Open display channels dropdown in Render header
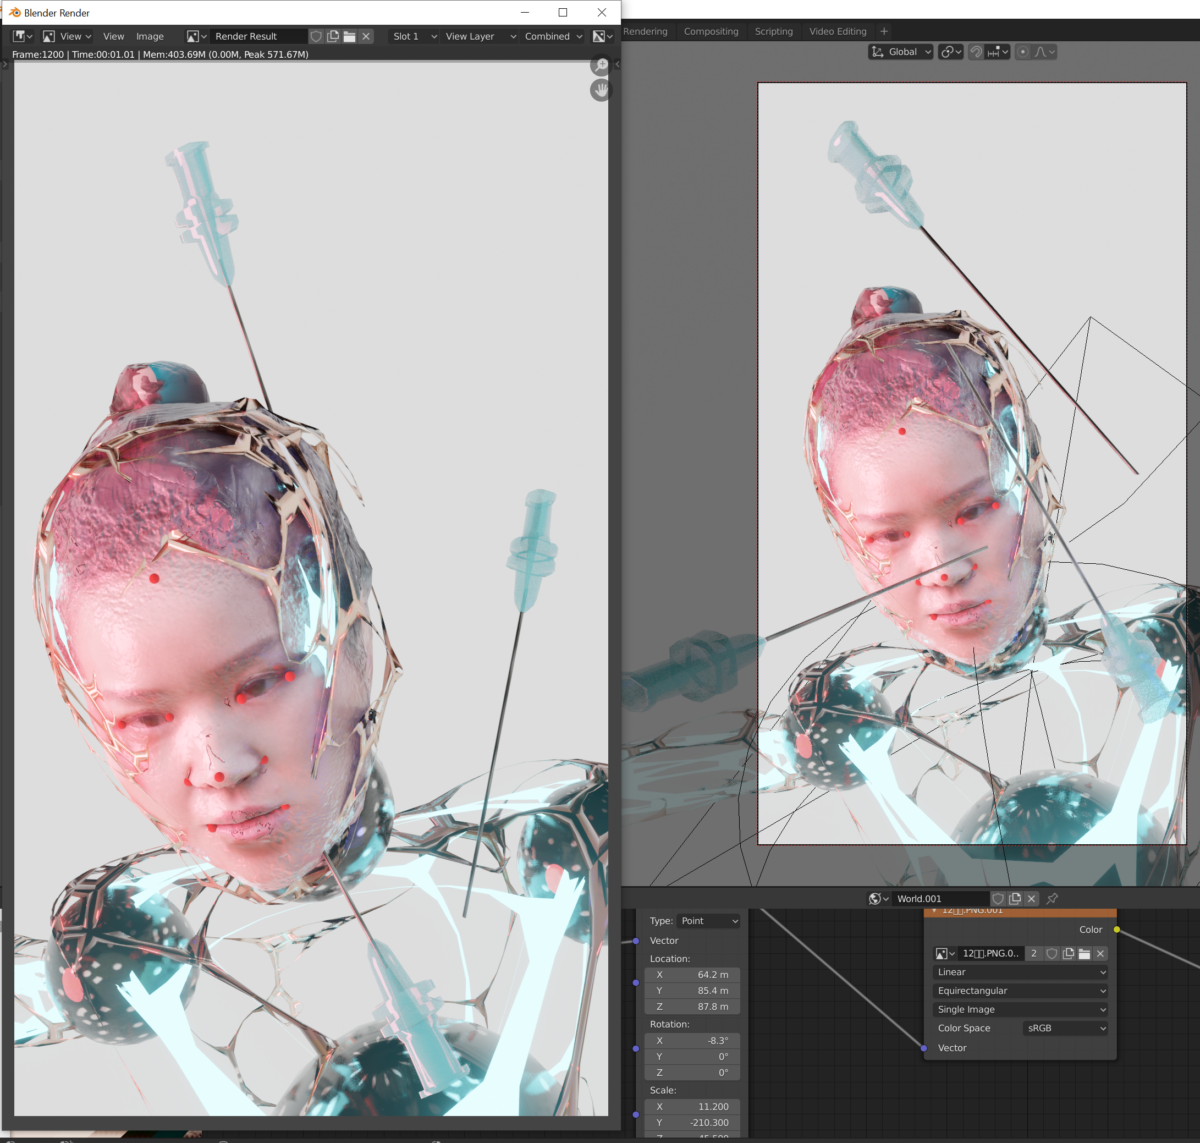 pyautogui.click(x=602, y=36)
